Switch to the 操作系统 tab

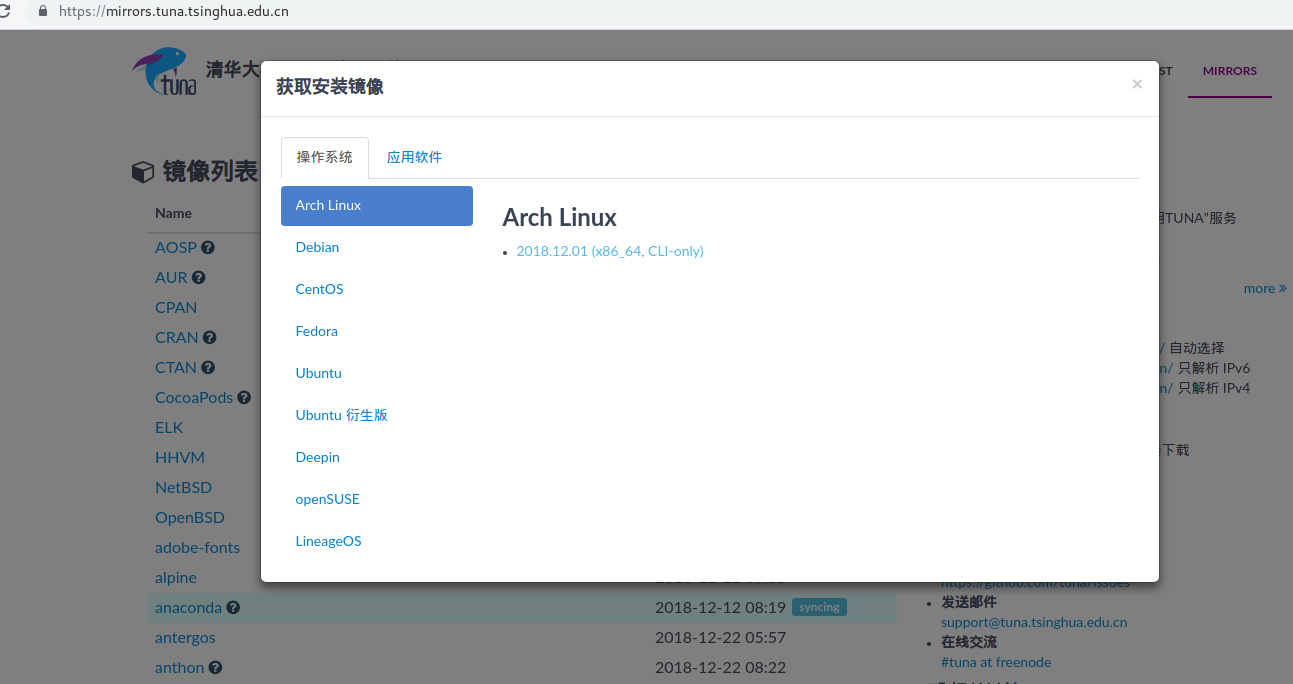[325, 157]
